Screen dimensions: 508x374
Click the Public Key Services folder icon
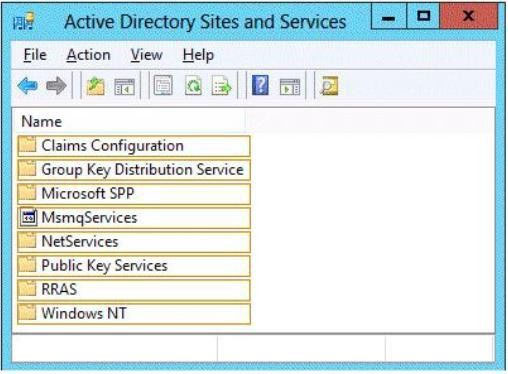tap(27, 265)
